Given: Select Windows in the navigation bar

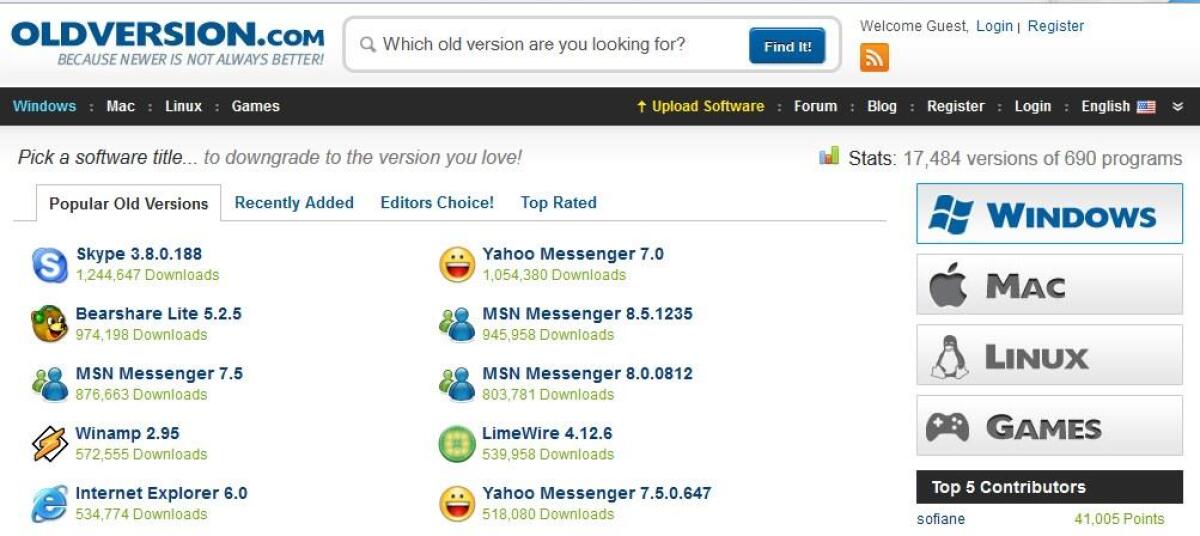Looking at the screenshot, I should (x=44, y=106).
